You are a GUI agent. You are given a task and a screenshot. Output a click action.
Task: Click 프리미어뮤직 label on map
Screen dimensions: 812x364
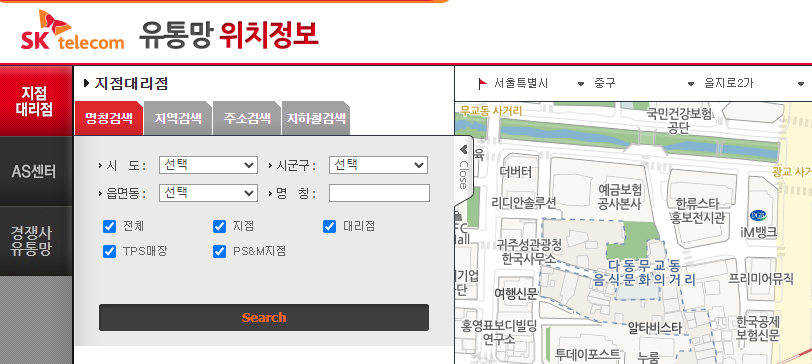pos(761,279)
